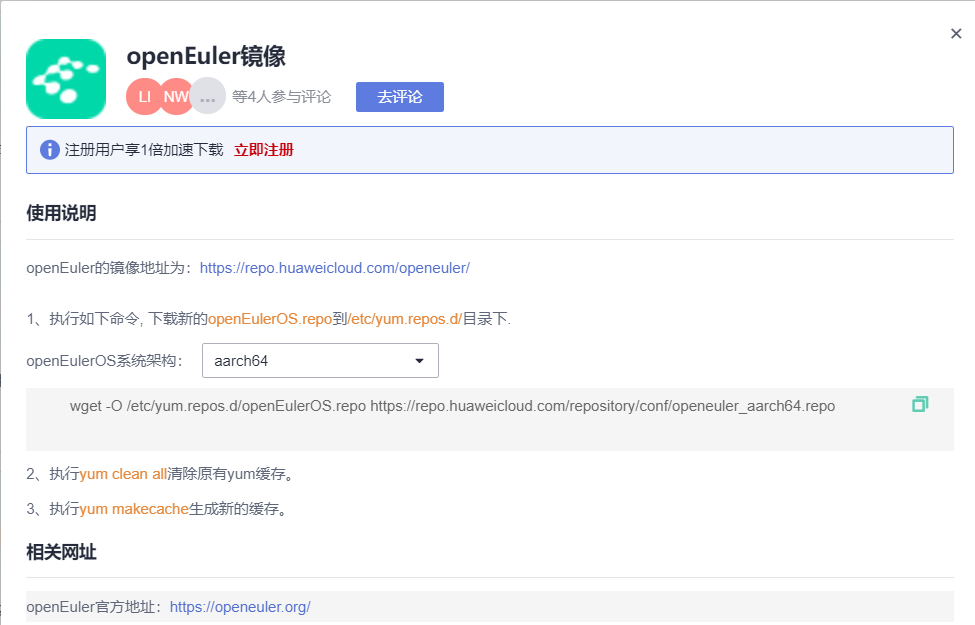The height and width of the screenshot is (625, 975).
Task: Show more commenters via ellipsis avatar
Action: coord(208,96)
